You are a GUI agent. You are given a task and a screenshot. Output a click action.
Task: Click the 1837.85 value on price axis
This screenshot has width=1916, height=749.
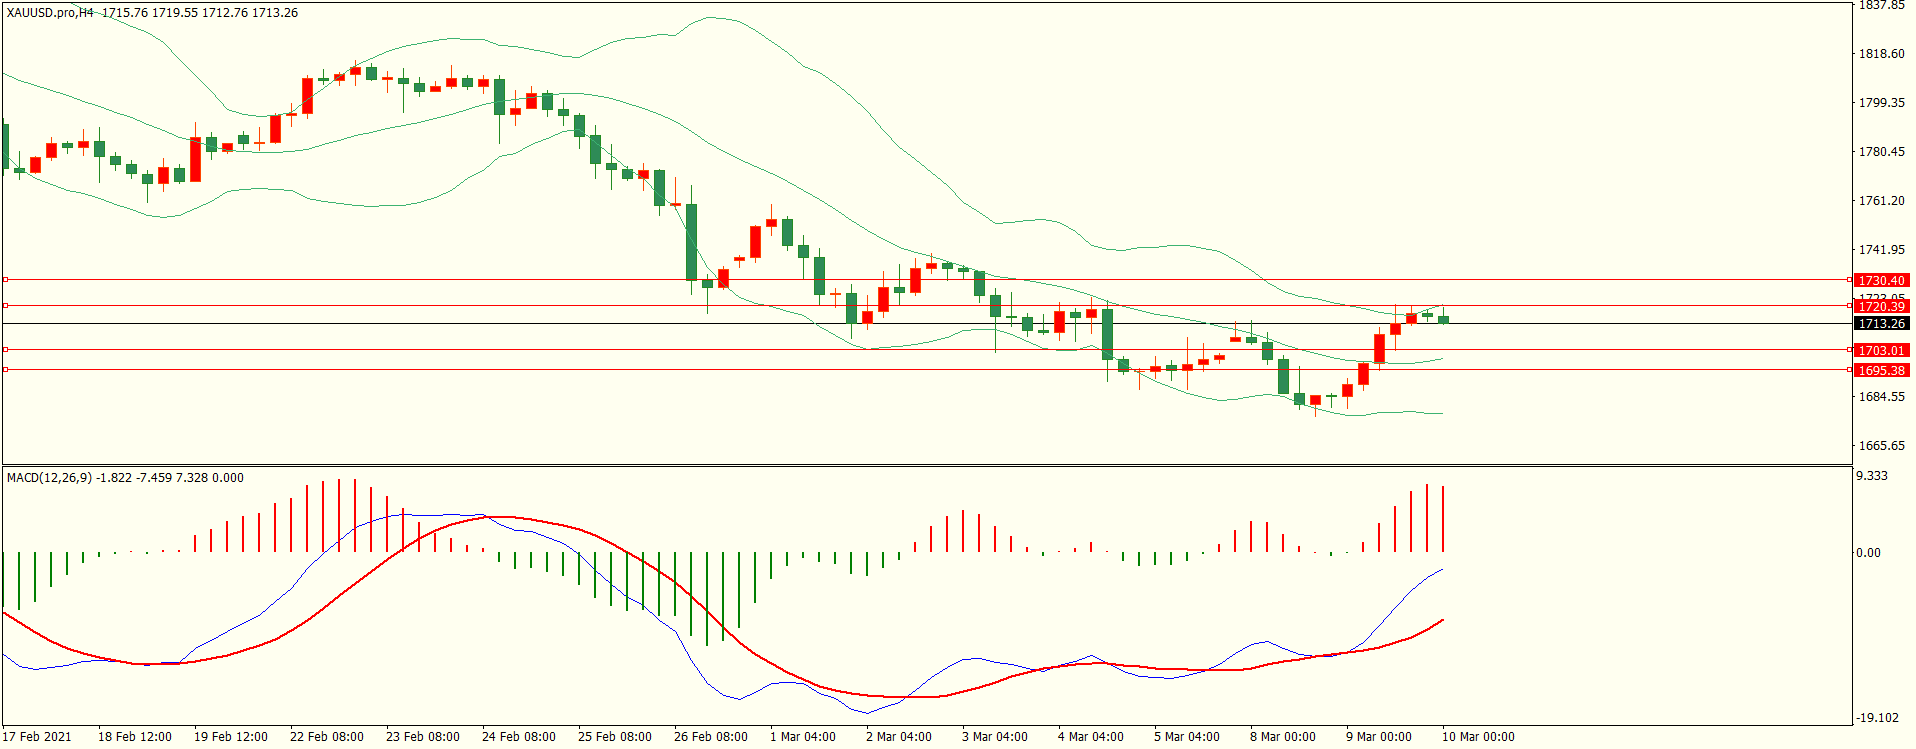[1880, 6]
